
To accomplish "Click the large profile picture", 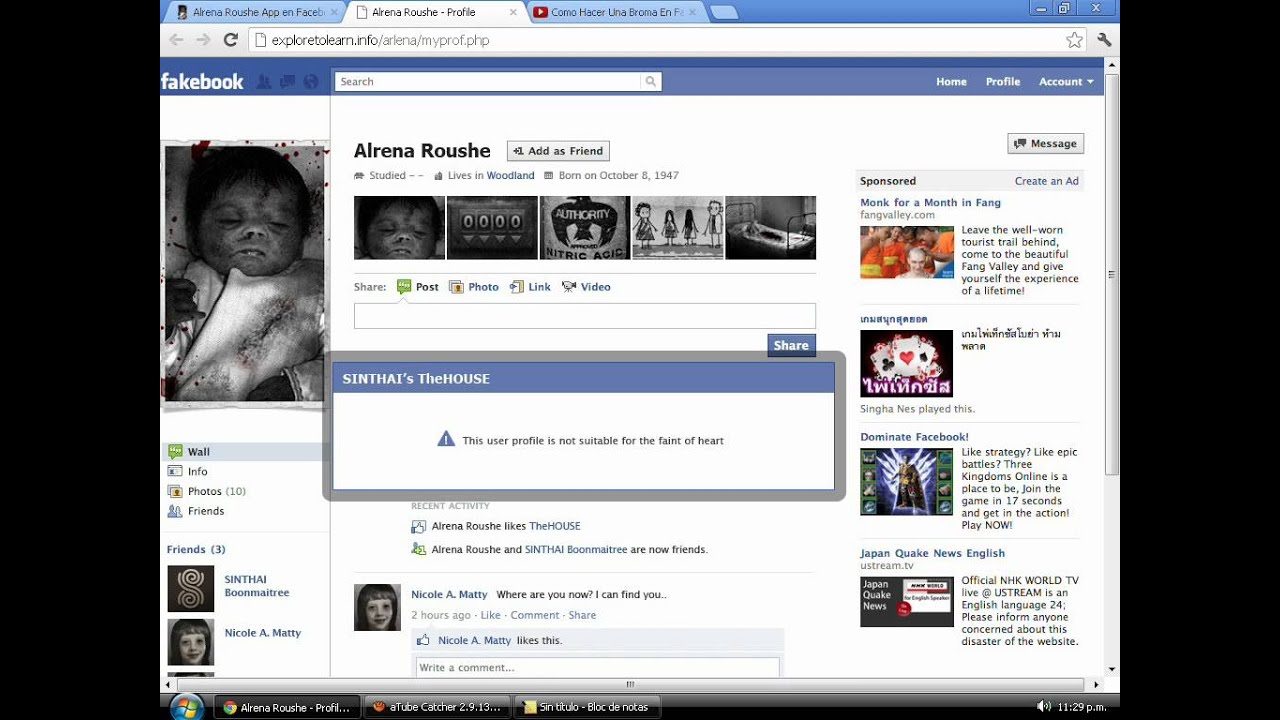I will [245, 274].
